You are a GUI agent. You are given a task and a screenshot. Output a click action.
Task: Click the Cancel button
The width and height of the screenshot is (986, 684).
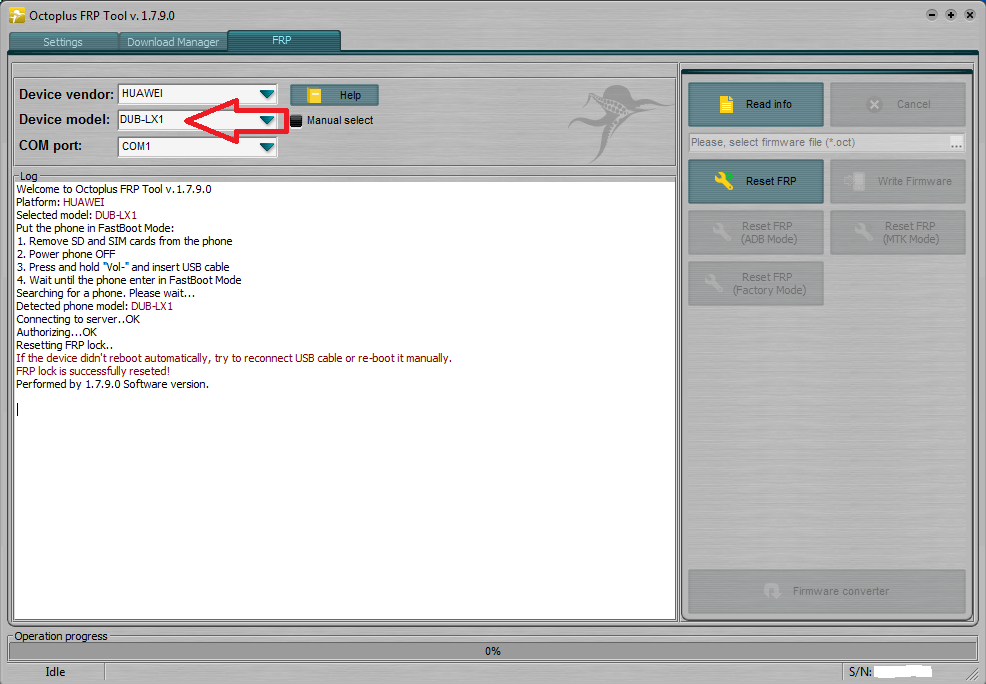point(897,104)
